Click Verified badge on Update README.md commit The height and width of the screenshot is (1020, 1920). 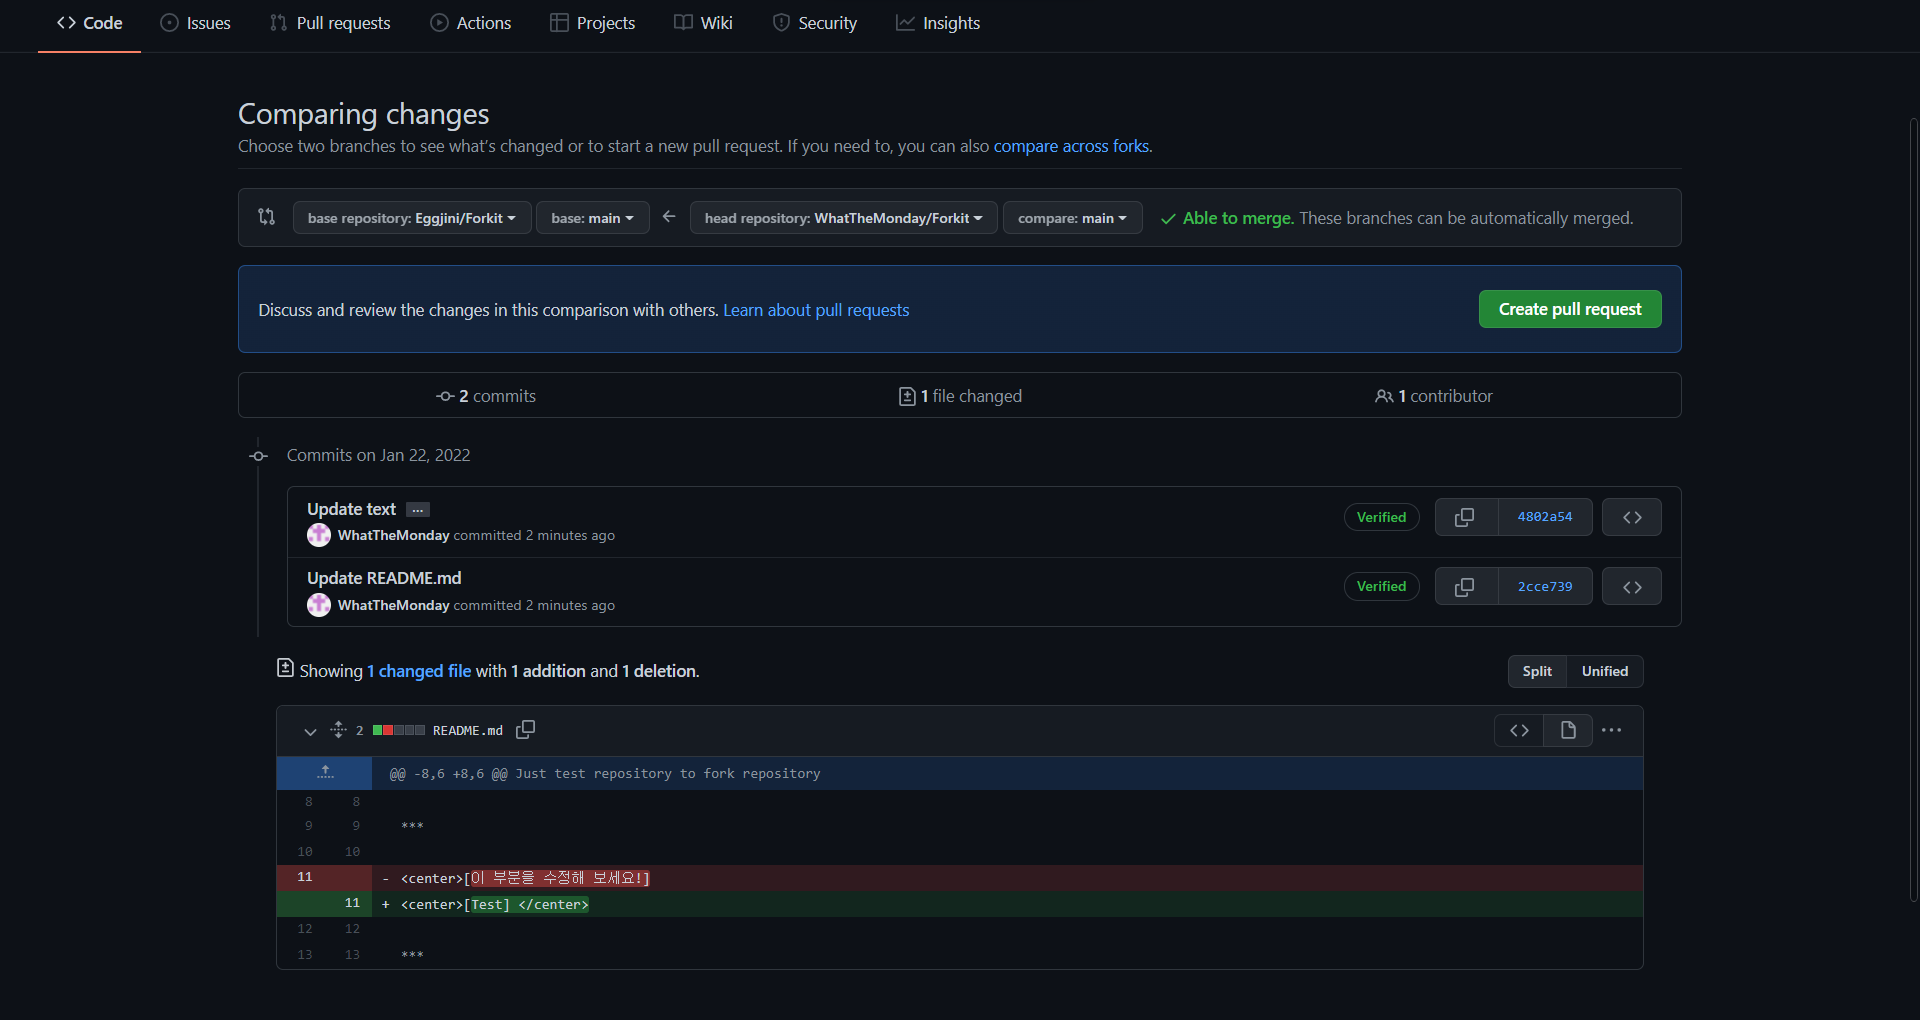tap(1381, 586)
